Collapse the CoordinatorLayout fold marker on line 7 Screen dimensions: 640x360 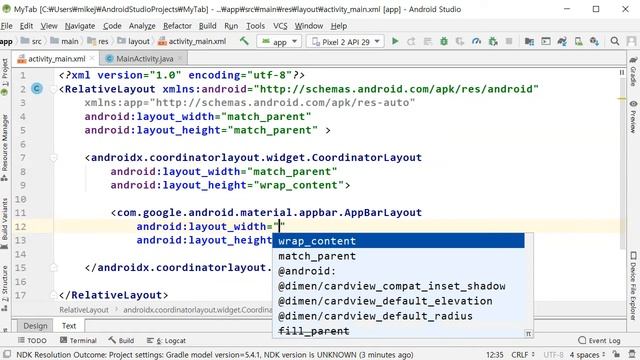tap(53, 158)
